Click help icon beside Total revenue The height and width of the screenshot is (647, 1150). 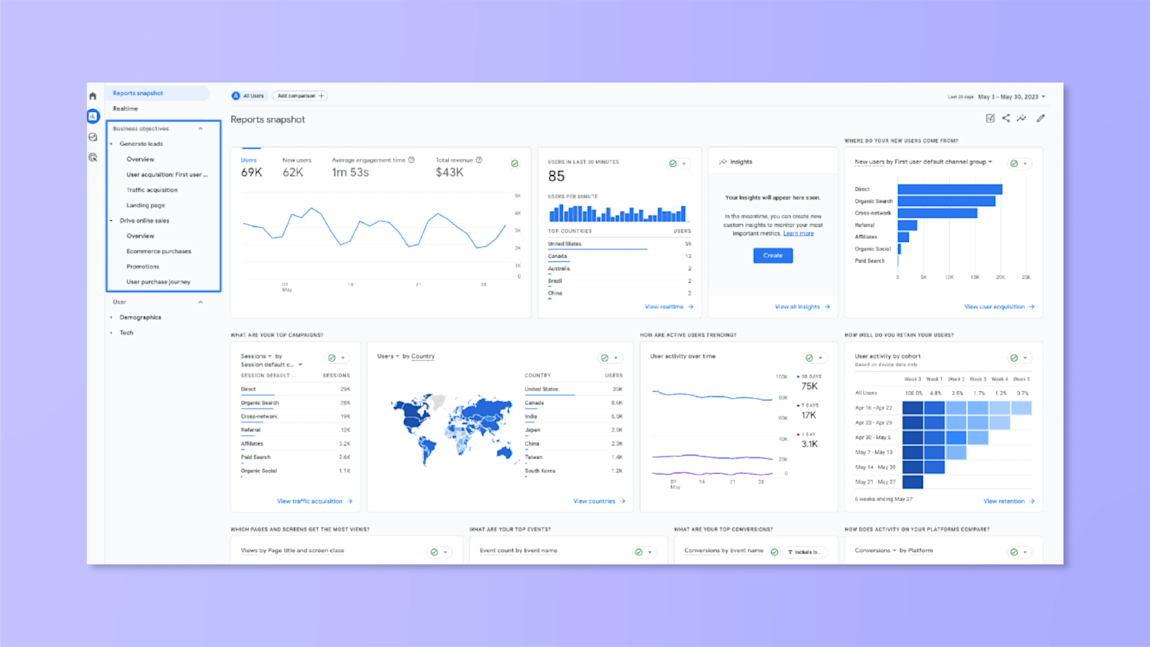[x=479, y=160]
